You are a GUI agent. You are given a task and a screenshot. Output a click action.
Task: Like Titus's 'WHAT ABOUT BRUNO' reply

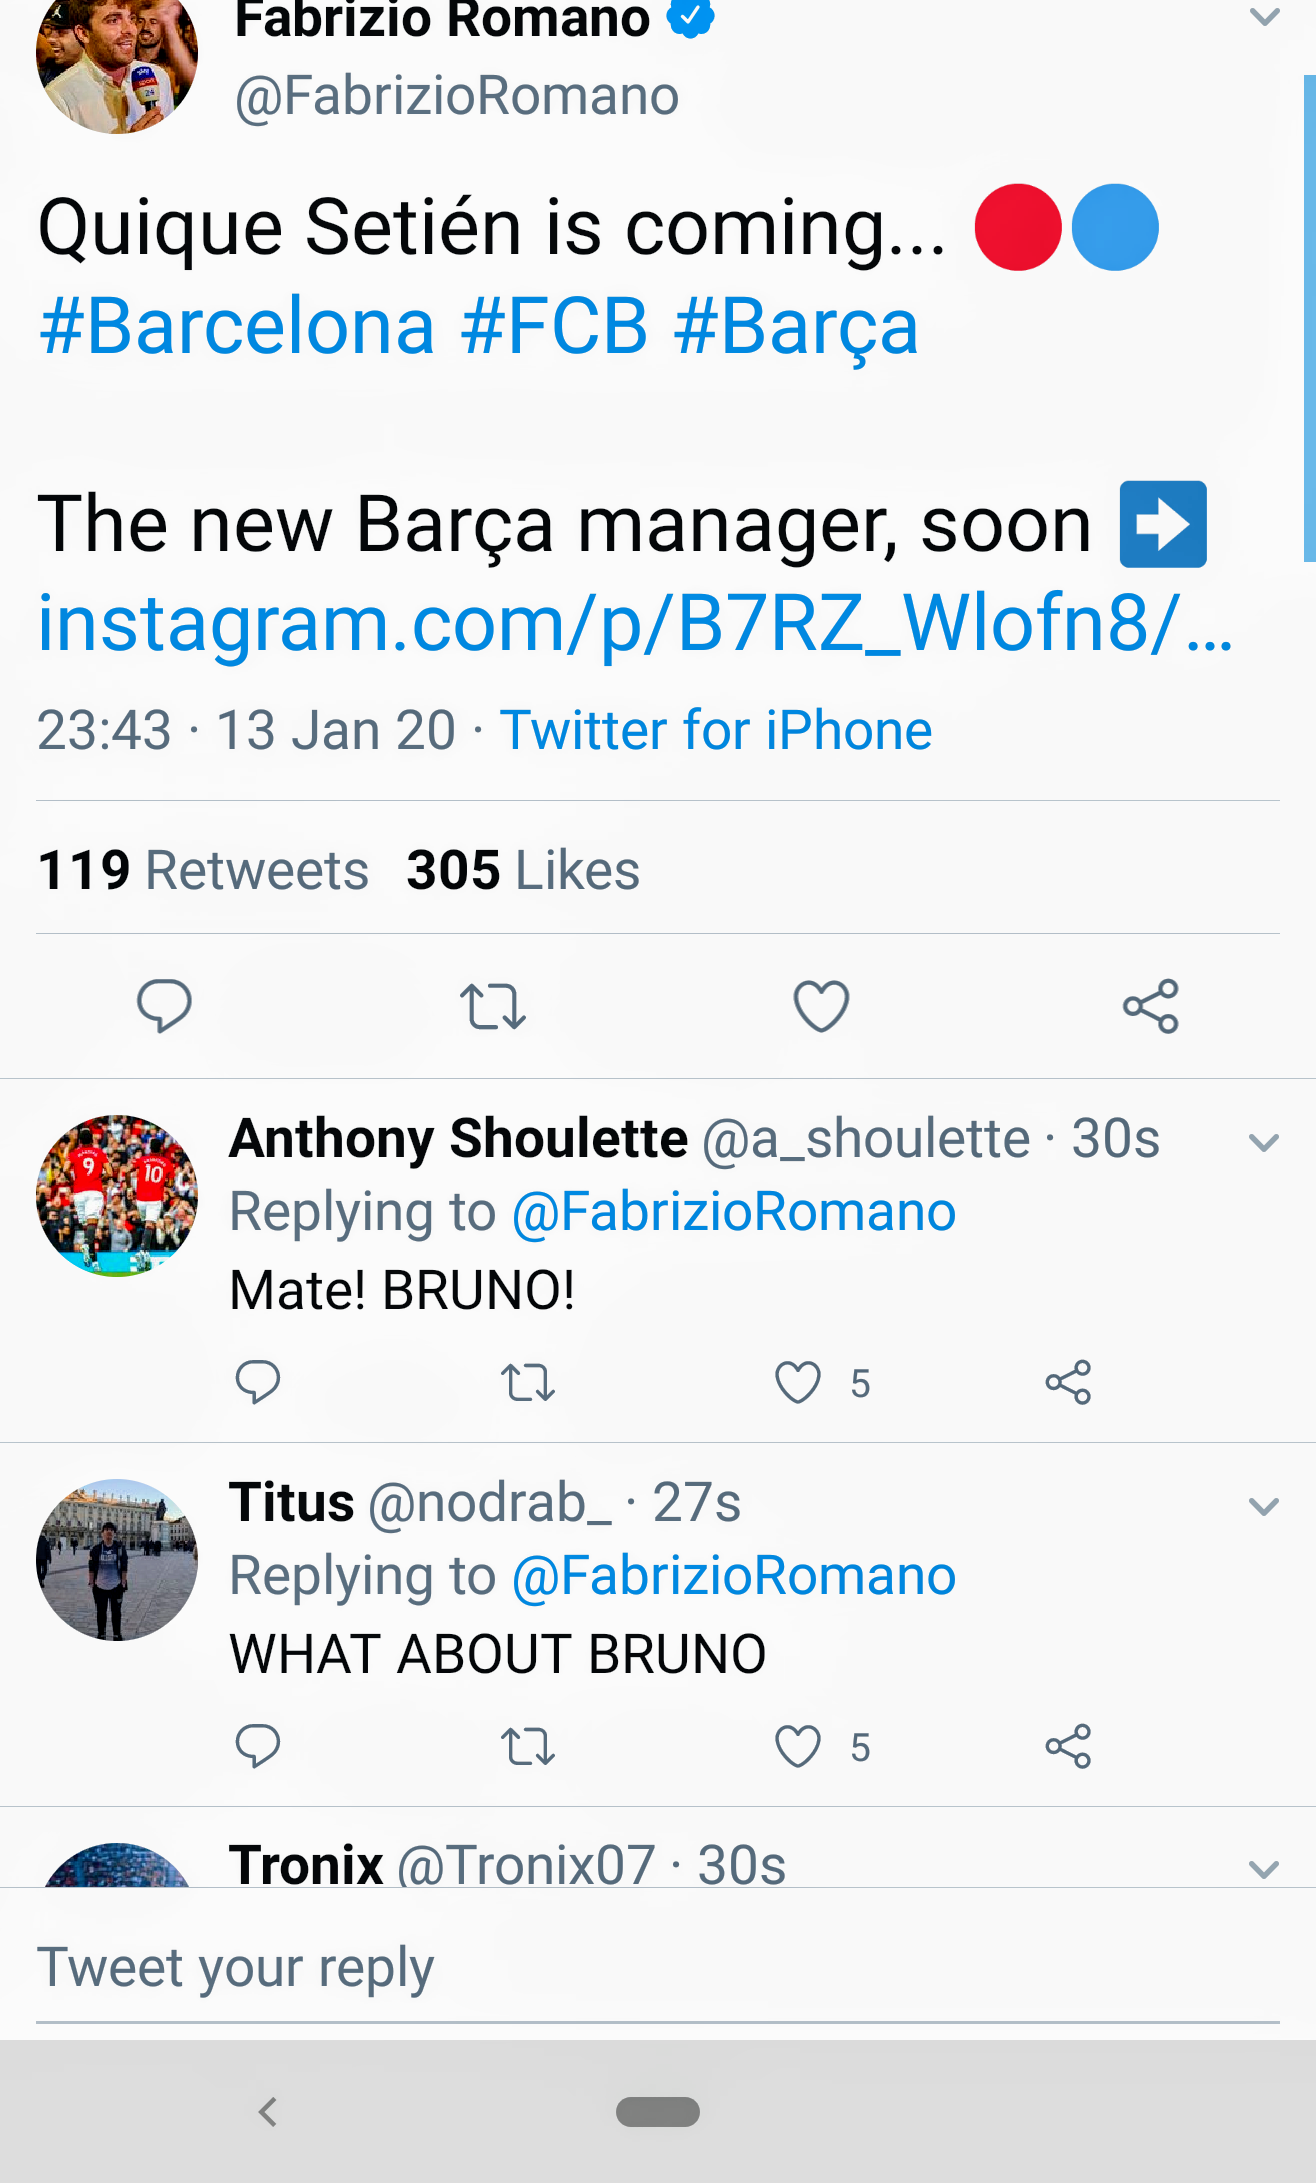pos(798,1747)
